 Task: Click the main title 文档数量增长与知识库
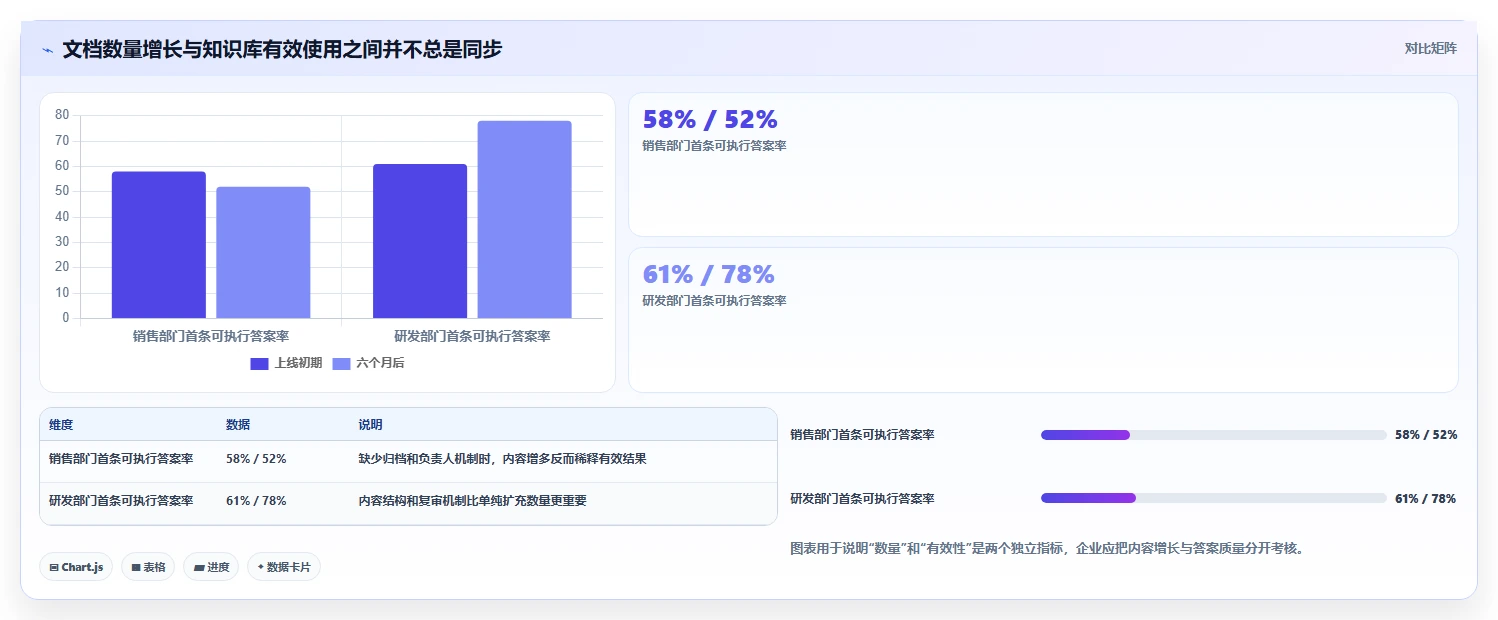pyautogui.click(x=282, y=49)
